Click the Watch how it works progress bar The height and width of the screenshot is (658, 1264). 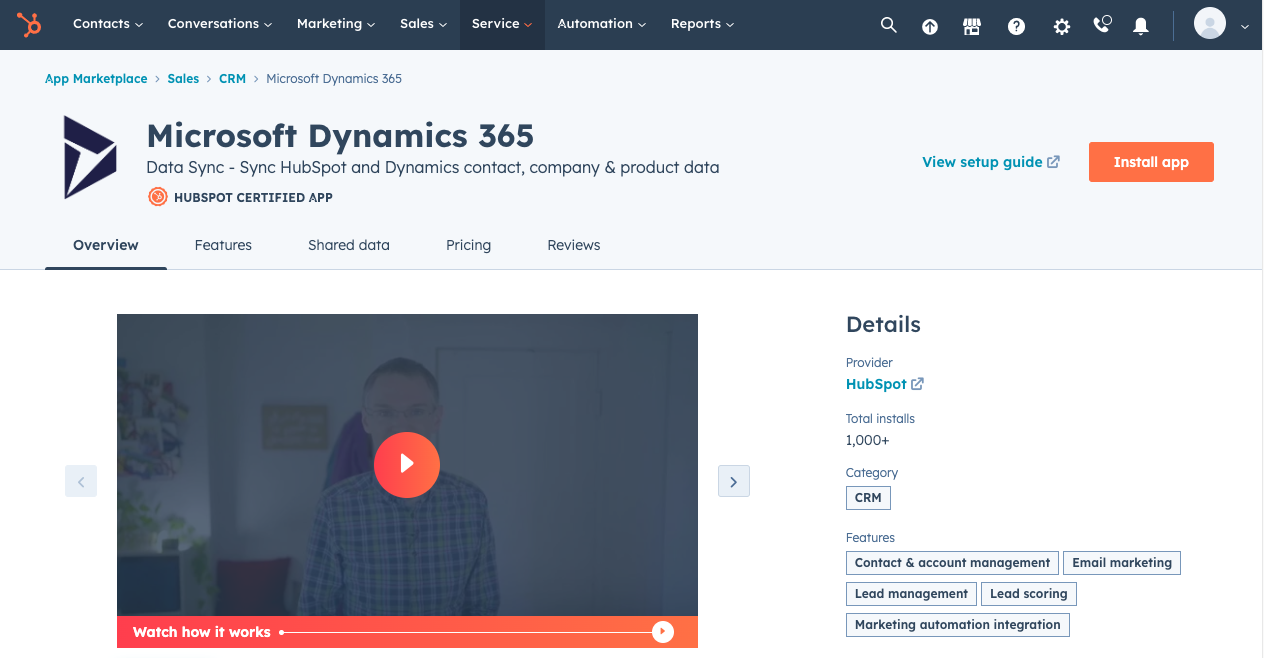pyautogui.click(x=470, y=632)
